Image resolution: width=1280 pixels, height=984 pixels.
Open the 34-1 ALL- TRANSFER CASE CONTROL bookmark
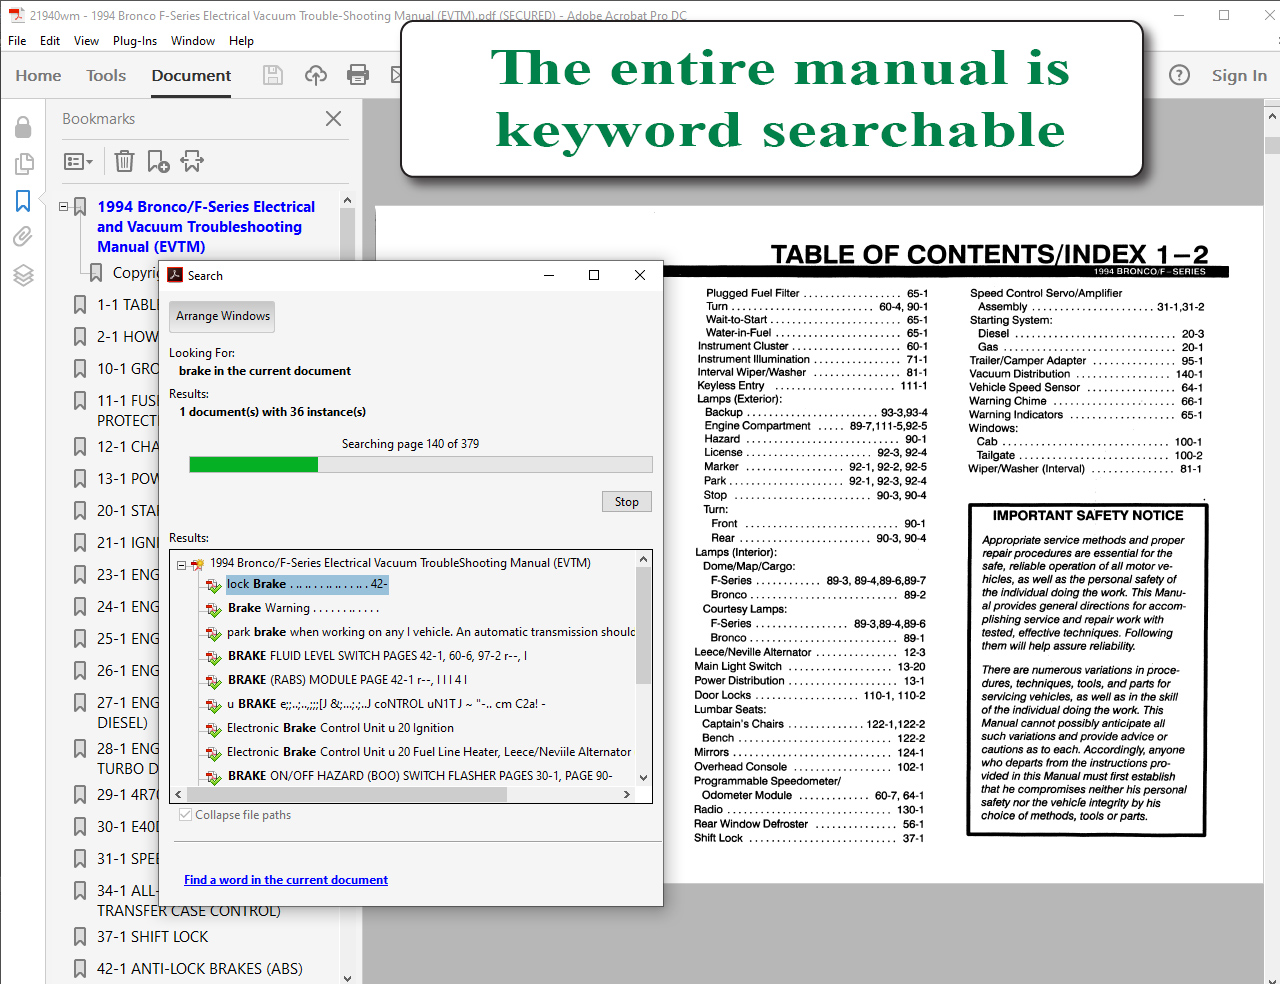pyautogui.click(x=189, y=901)
